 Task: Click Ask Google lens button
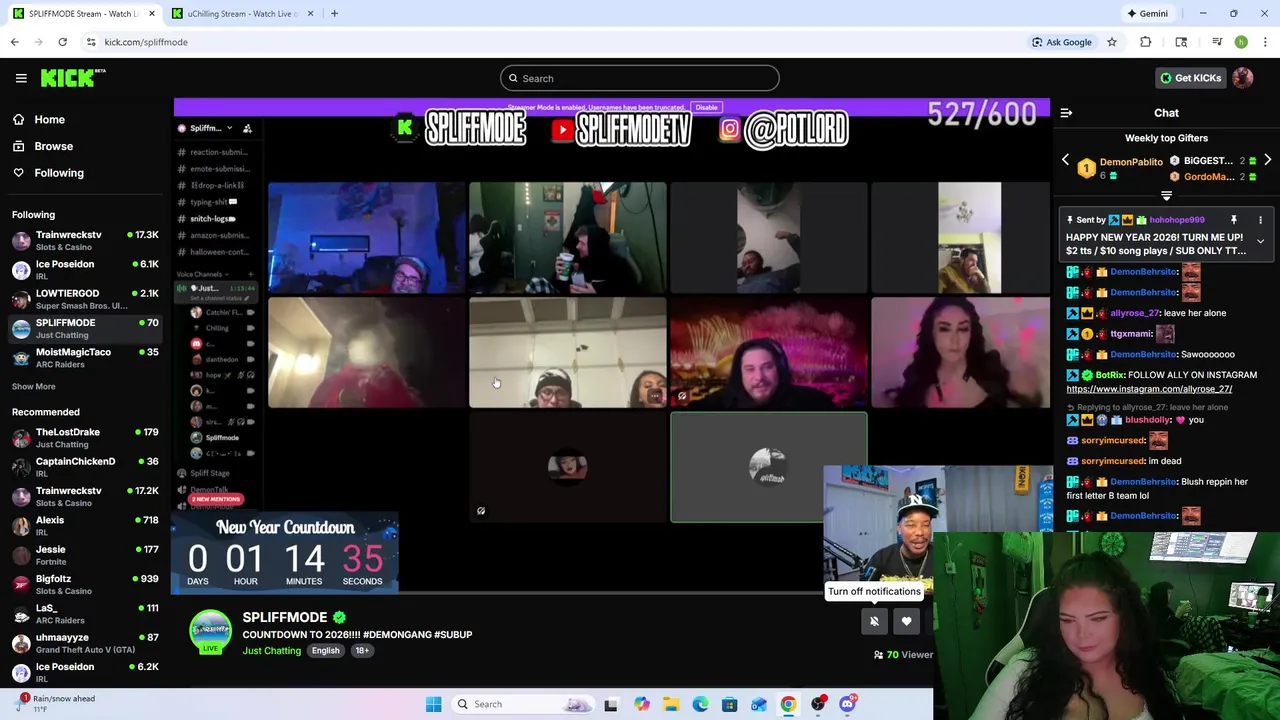[1062, 42]
